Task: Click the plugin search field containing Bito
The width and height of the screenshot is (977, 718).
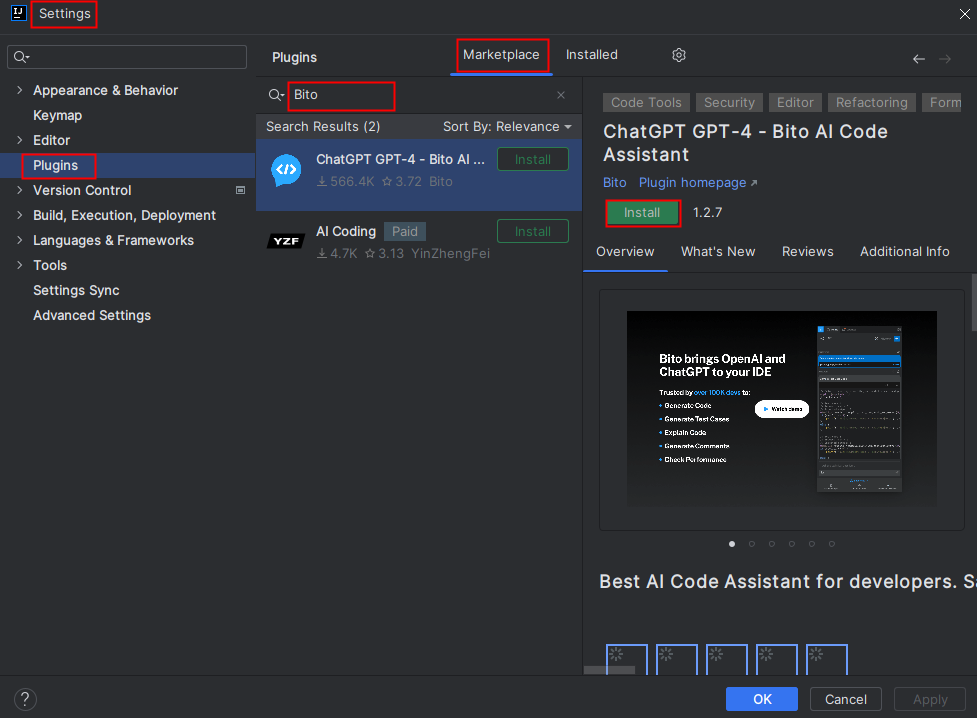Action: (x=417, y=95)
